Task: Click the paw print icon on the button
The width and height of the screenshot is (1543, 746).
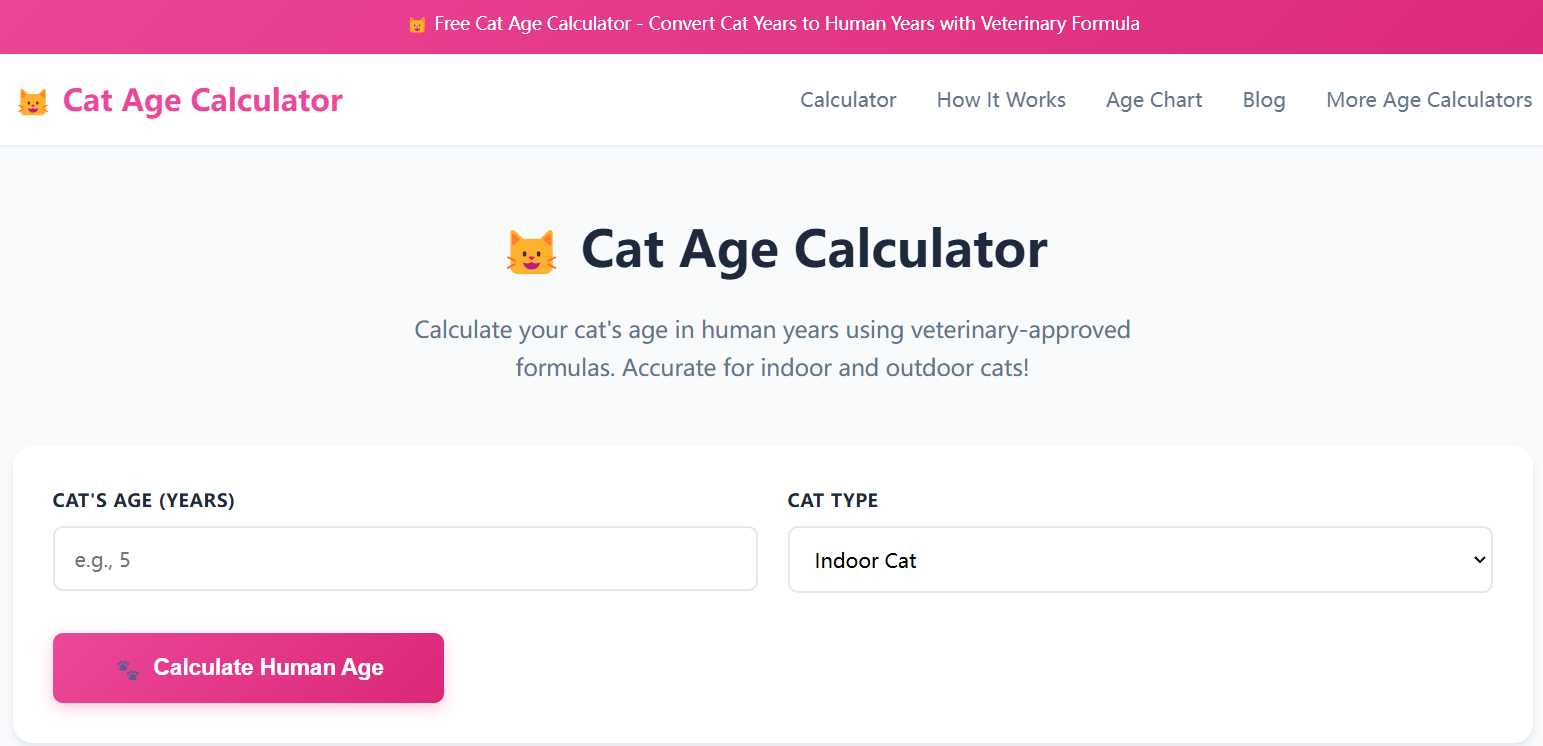Action: click(x=128, y=669)
